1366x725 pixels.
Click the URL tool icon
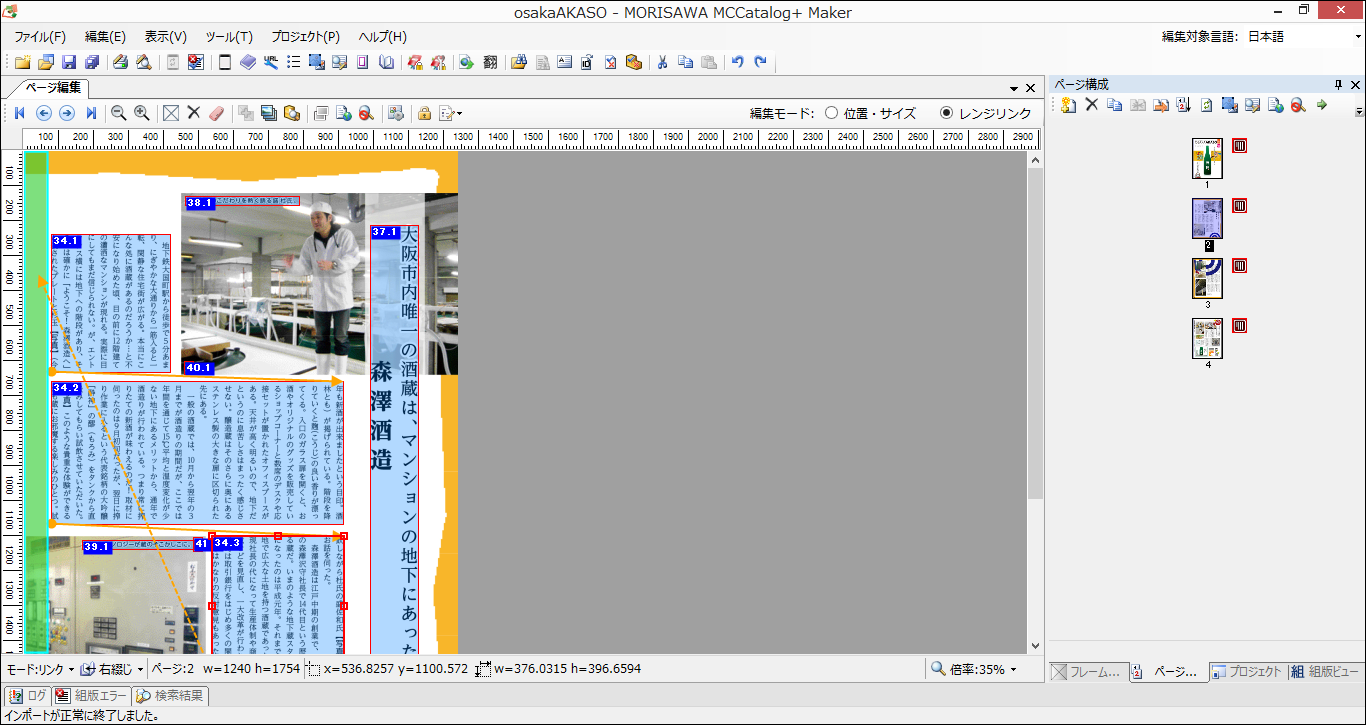pyautogui.click(x=271, y=62)
